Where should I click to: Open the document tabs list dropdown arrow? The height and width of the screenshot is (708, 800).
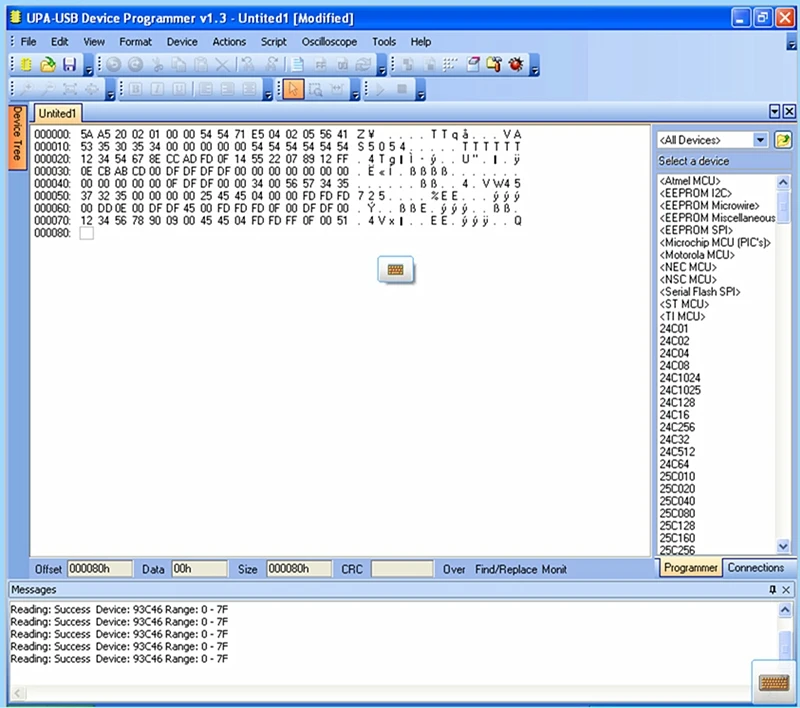[x=774, y=112]
